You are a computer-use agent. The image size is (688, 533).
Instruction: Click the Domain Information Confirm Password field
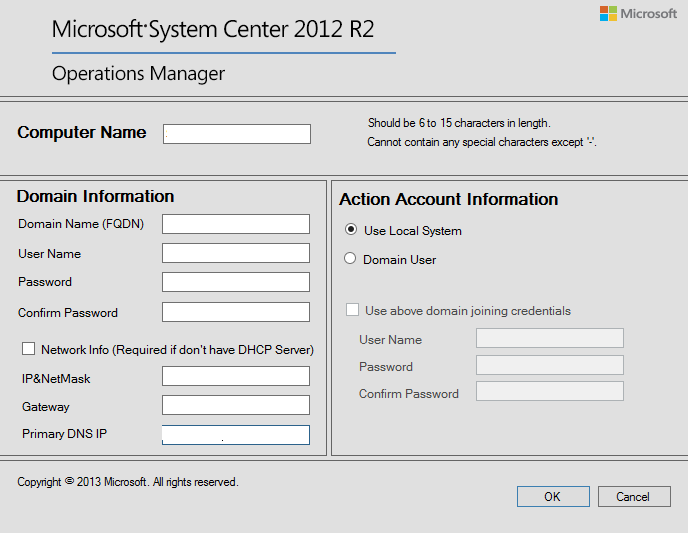pos(236,312)
